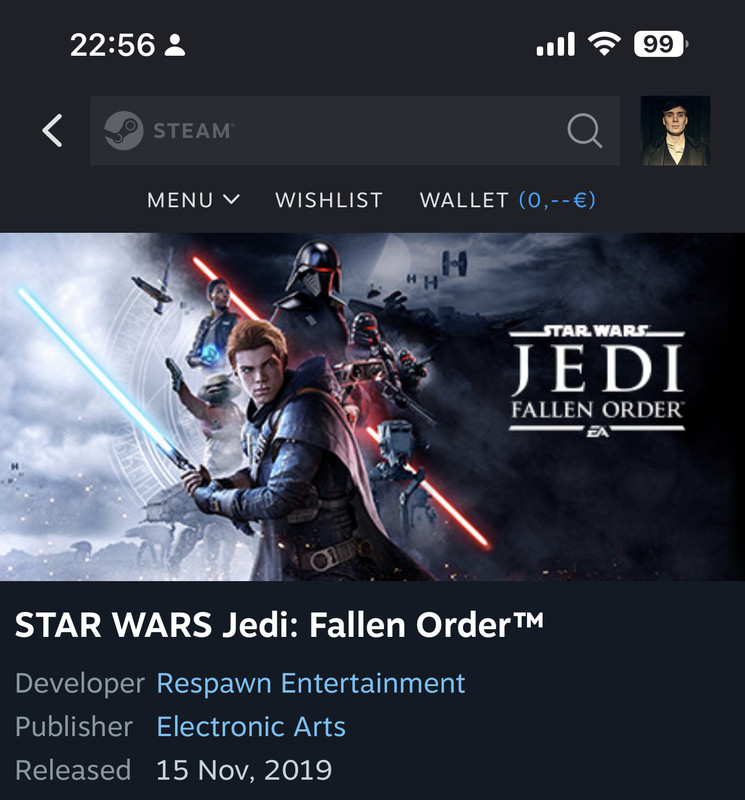Open Respawn Entertainment developer link
The width and height of the screenshot is (745, 800).
311,684
